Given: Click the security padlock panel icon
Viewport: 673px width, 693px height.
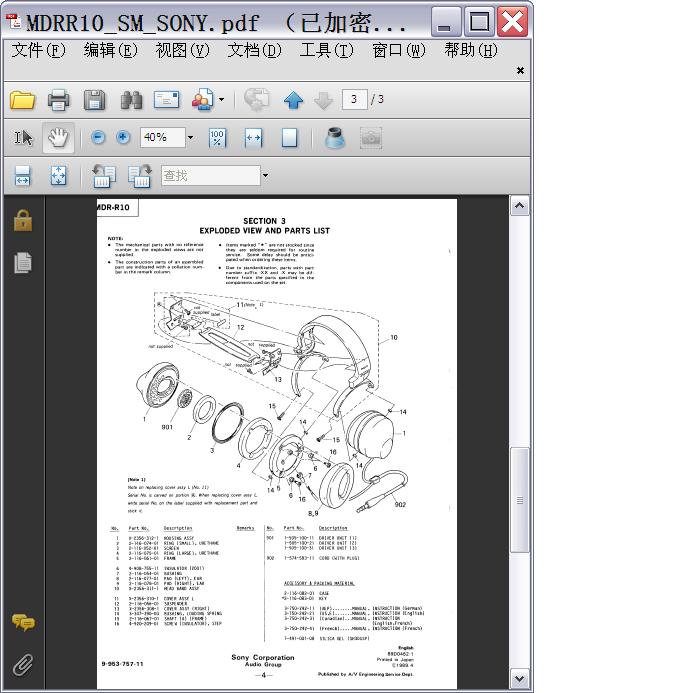Looking at the screenshot, I should point(23,221).
